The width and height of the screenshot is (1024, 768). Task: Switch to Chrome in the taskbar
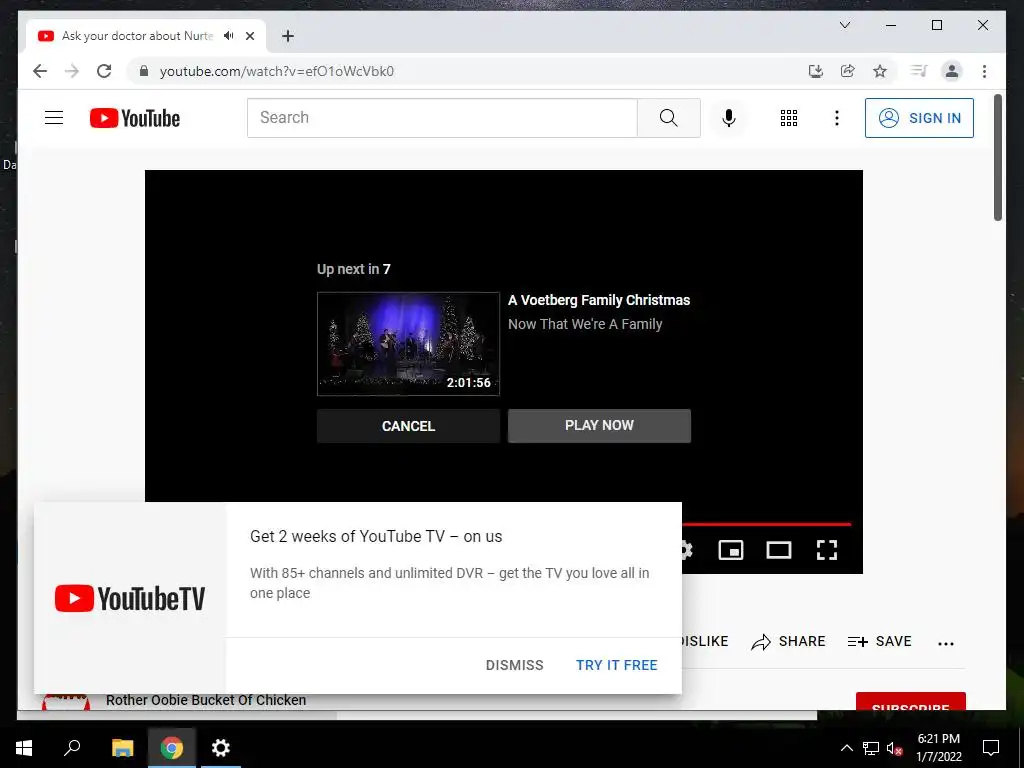[171, 748]
